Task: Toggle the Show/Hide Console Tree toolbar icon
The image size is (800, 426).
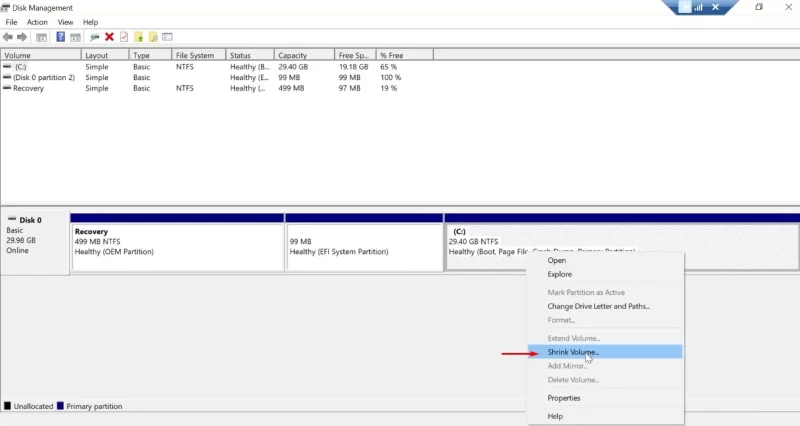Action: tap(41, 37)
